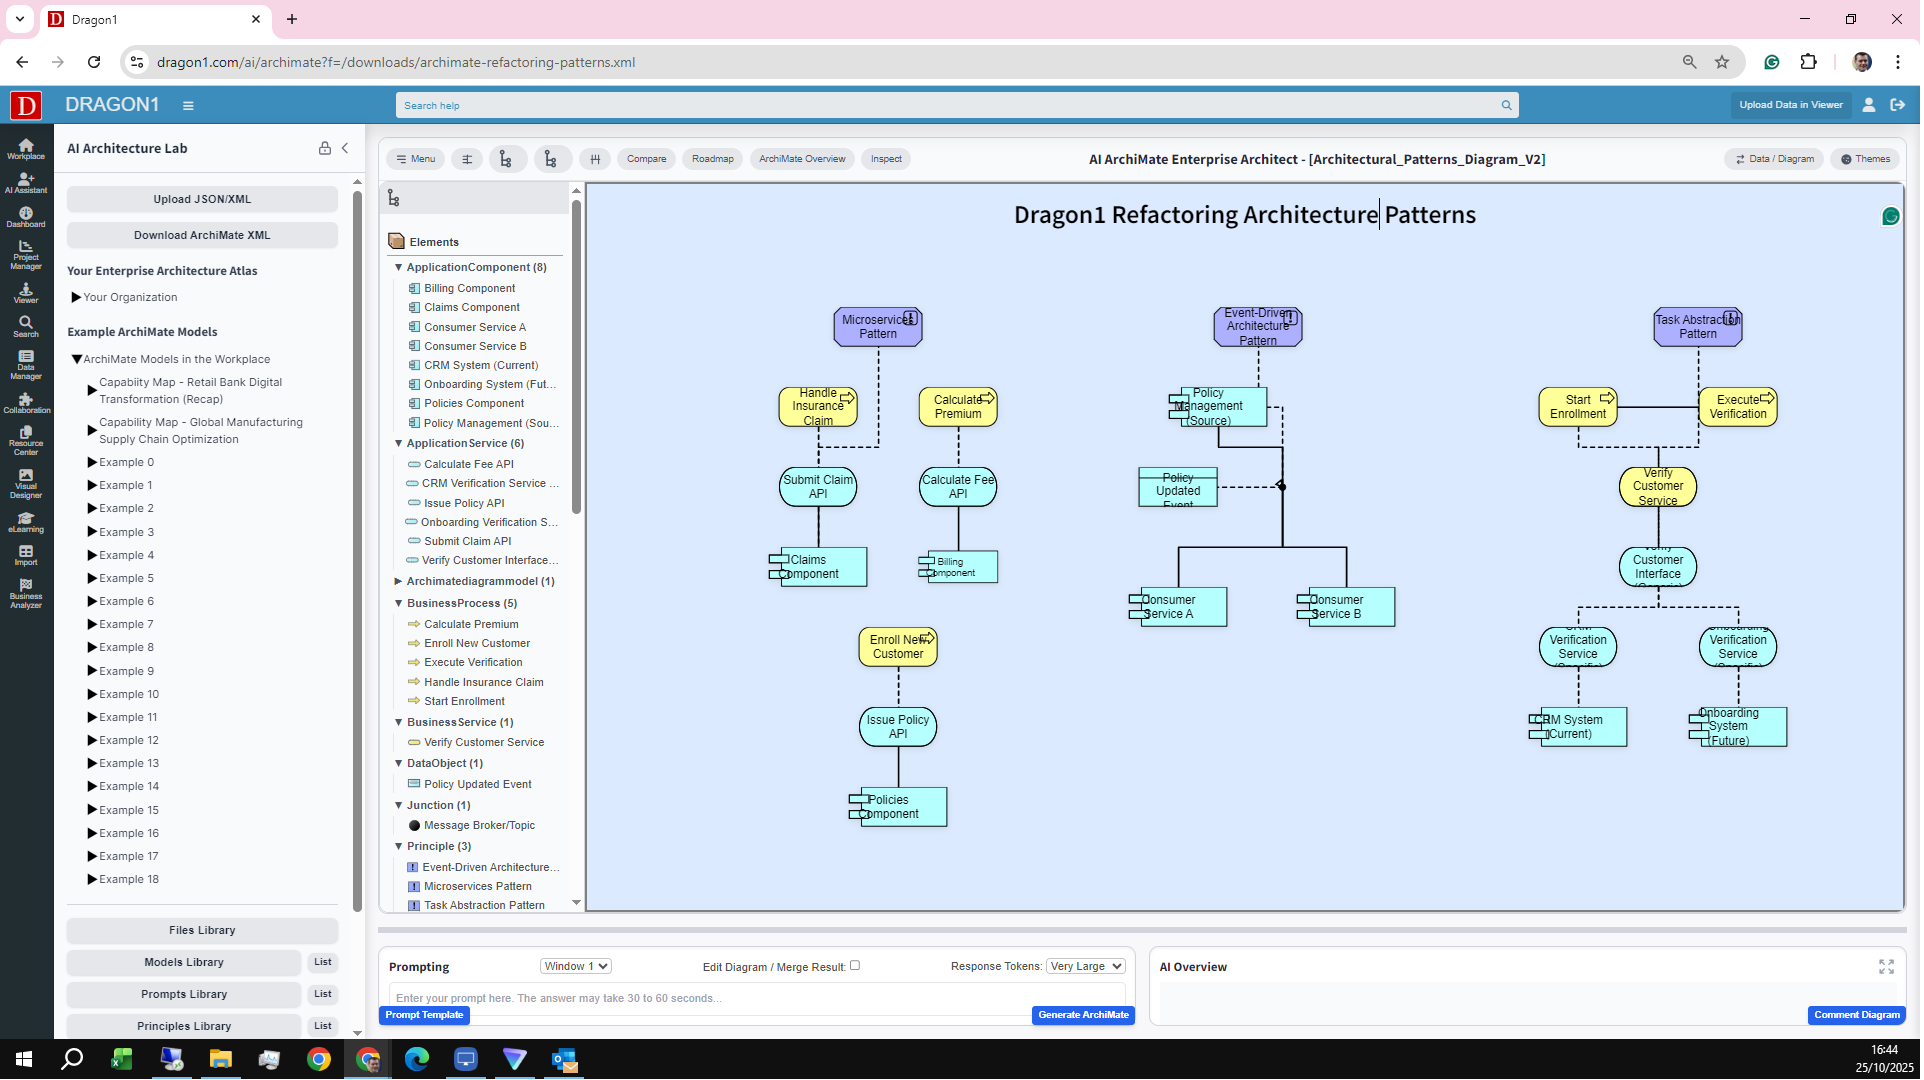The image size is (1924, 1080).
Task: Open the Dashboard from the sidebar
Action: [x=25, y=217]
